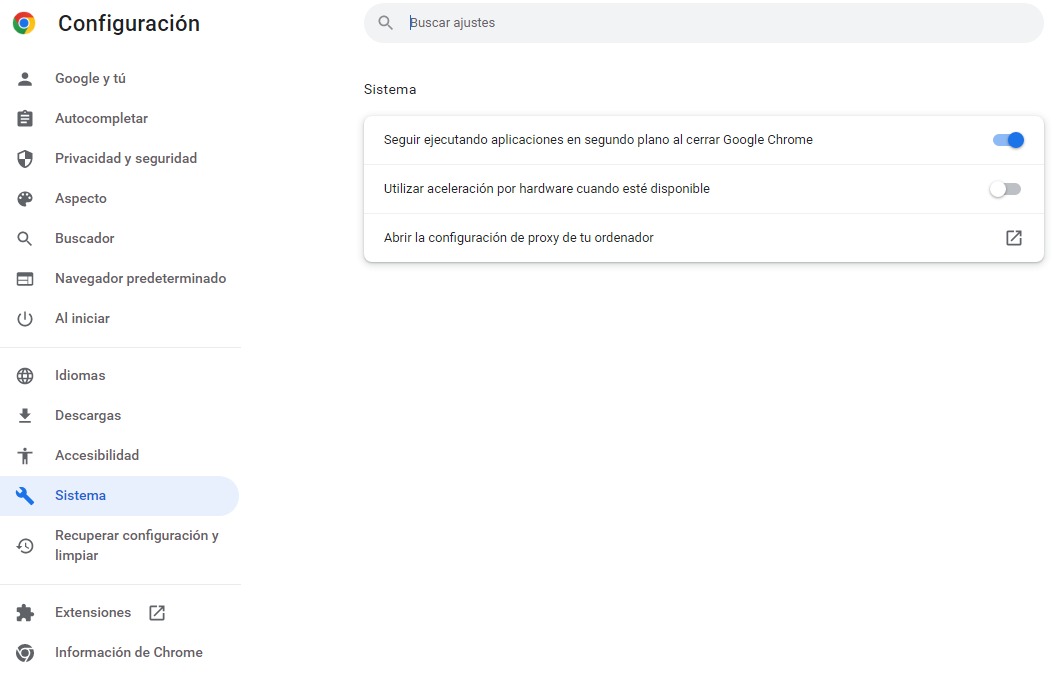Click the puzzle piece Extensiones icon
This screenshot has width=1057, height=682.
coord(25,613)
